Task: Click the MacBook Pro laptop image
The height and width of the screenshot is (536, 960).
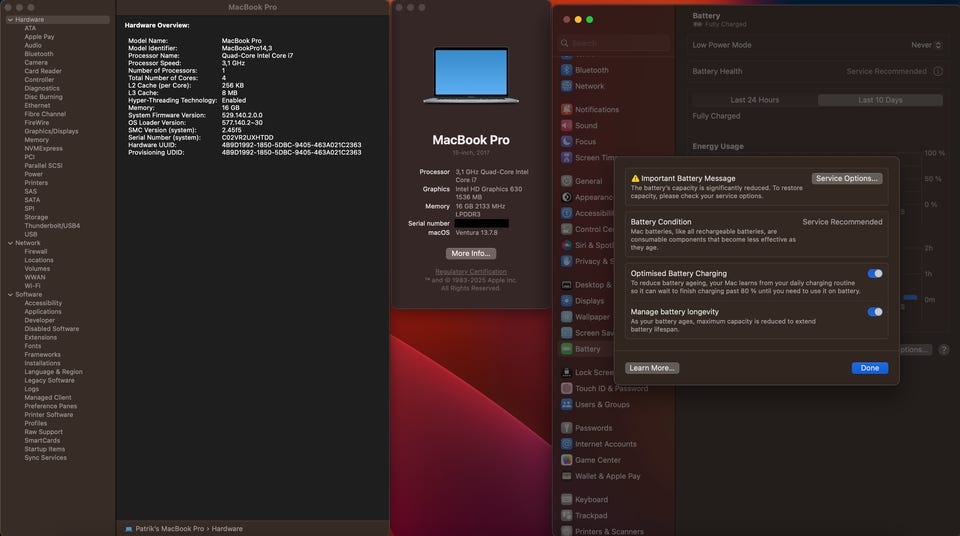Action: click(x=471, y=75)
